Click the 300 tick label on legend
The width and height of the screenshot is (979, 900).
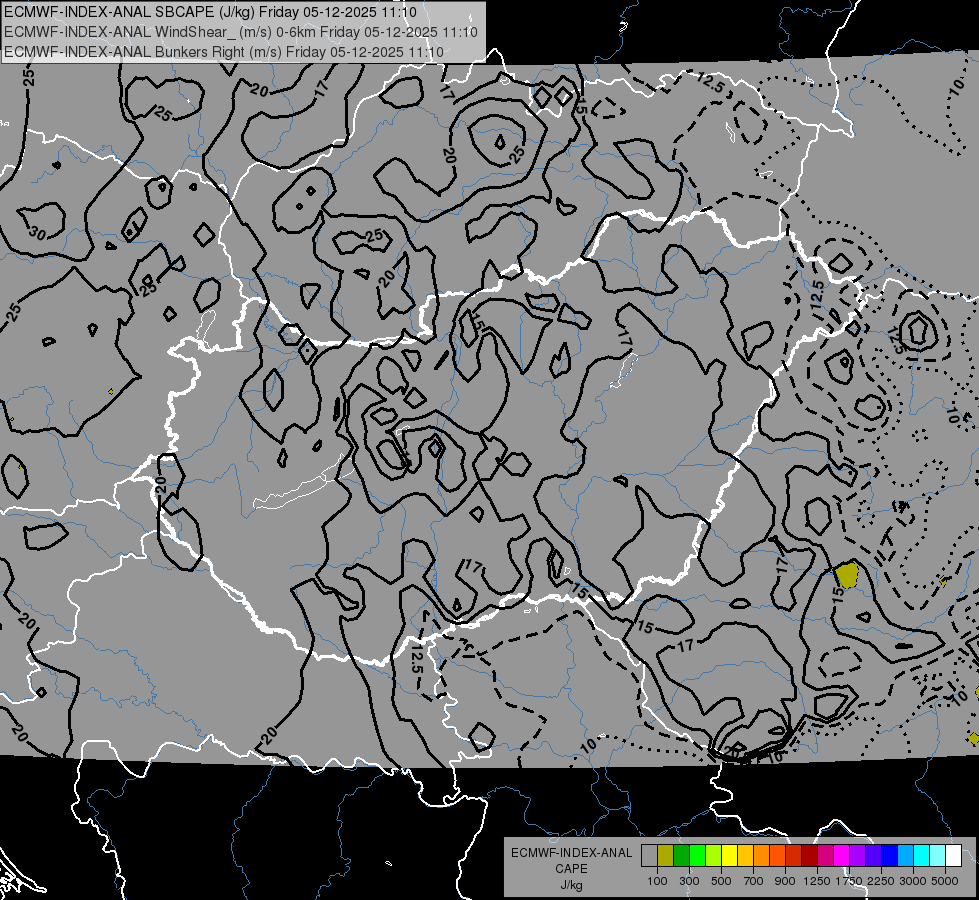[x=689, y=881]
